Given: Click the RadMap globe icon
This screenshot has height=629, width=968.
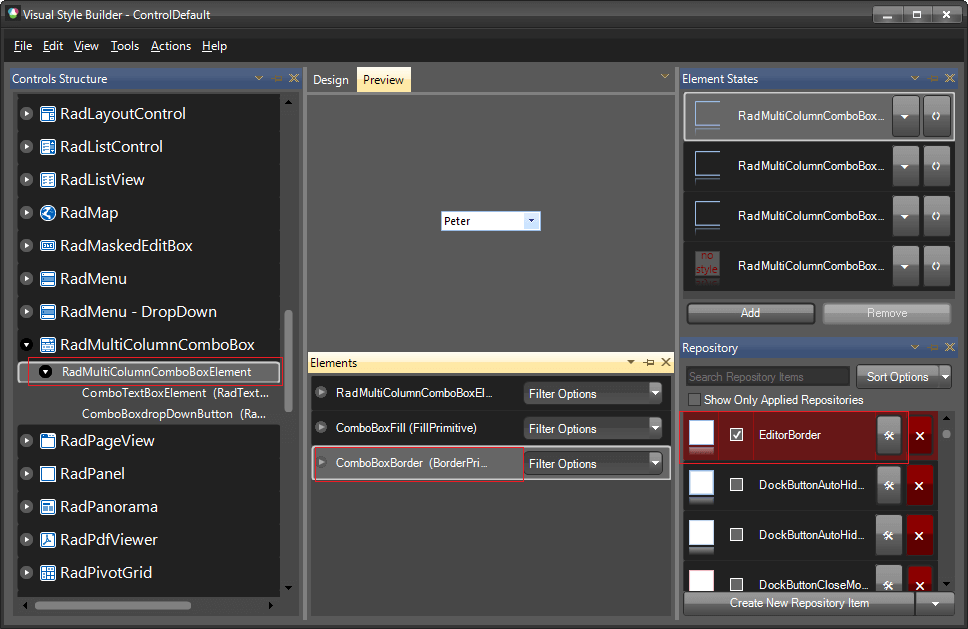Looking at the screenshot, I should (x=48, y=213).
